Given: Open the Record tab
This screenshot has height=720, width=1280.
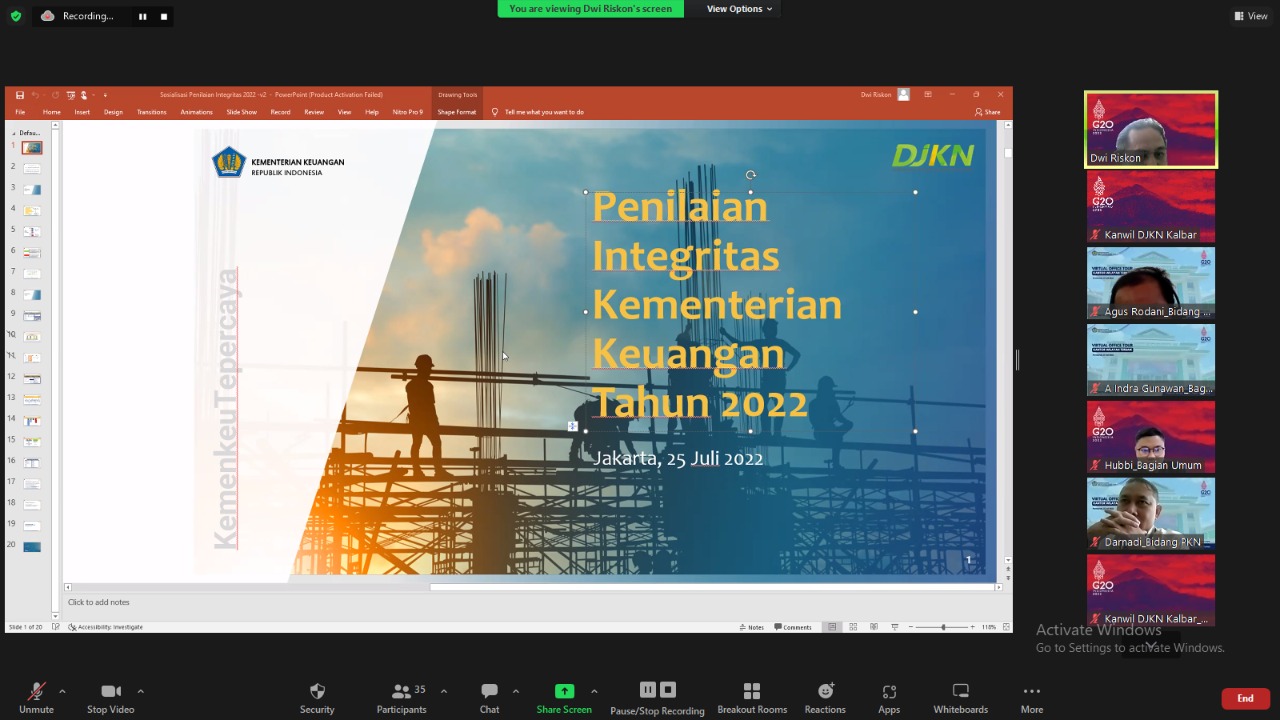Looking at the screenshot, I should (280, 112).
